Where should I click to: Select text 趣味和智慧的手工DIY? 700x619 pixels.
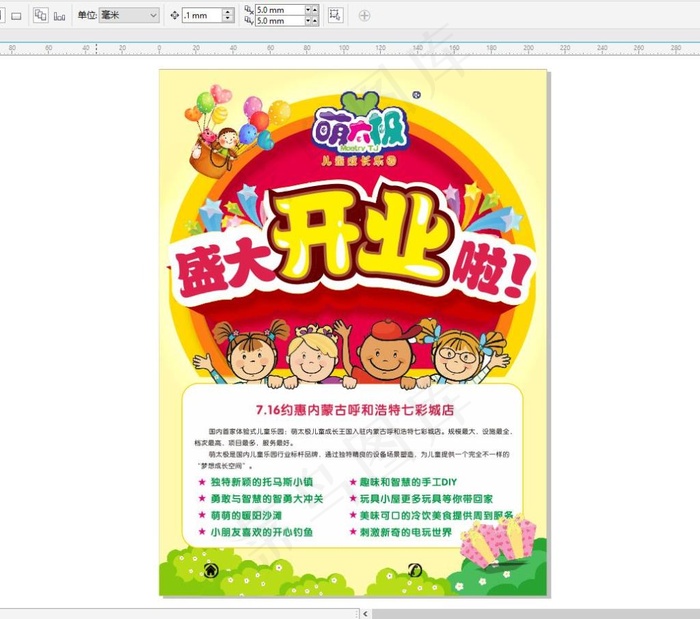408,482
